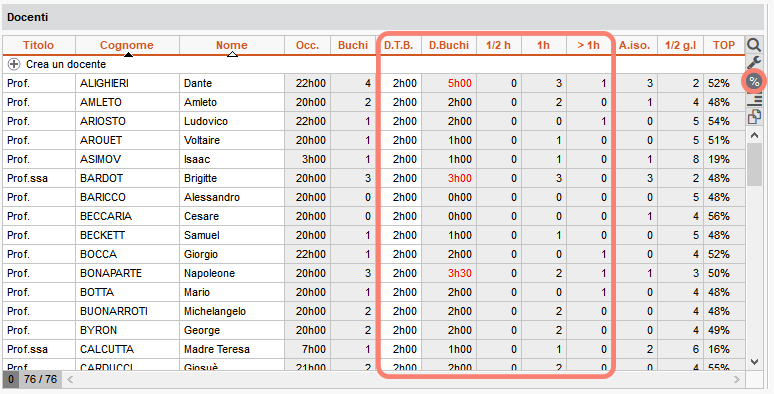Click the 1/2 h column header

tap(499, 45)
